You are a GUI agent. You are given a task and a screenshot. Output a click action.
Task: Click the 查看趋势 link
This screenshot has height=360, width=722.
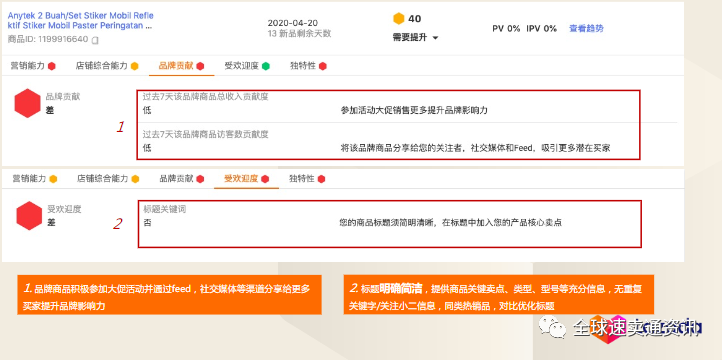[x=586, y=29]
